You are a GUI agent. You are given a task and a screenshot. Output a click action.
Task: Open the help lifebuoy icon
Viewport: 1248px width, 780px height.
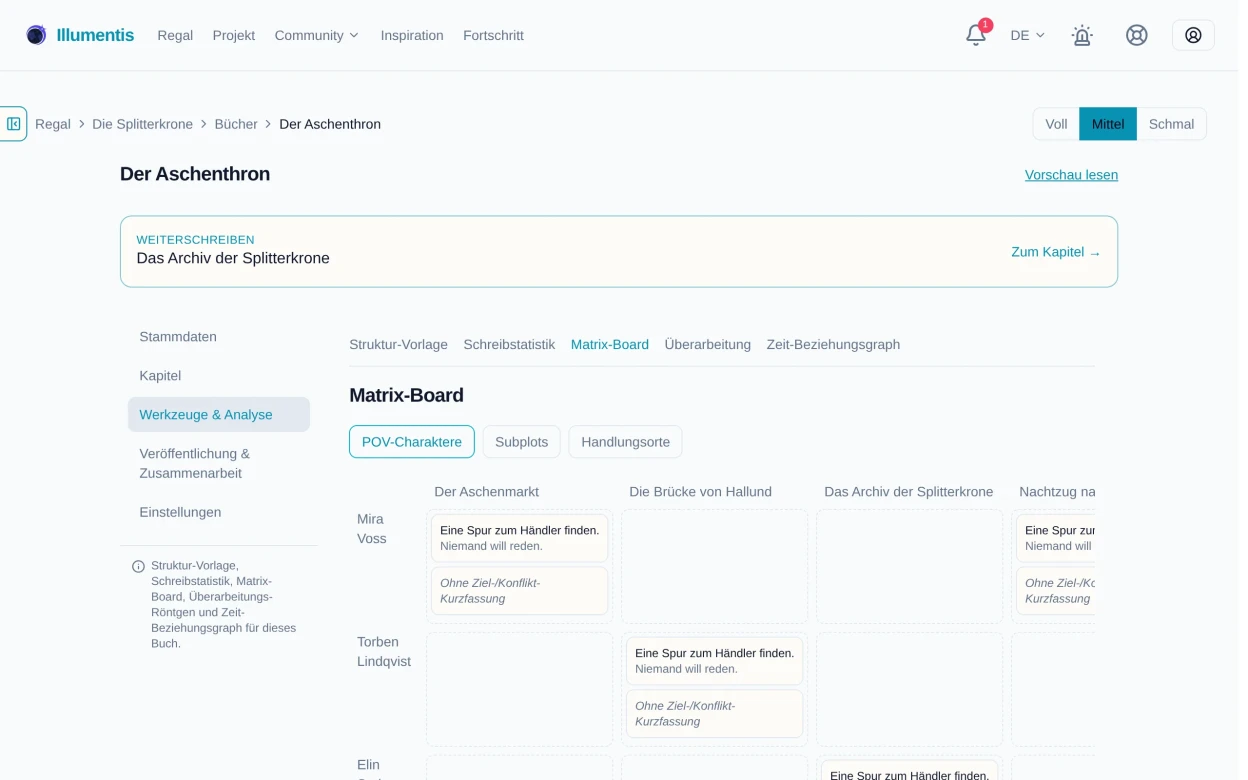tap(1137, 35)
